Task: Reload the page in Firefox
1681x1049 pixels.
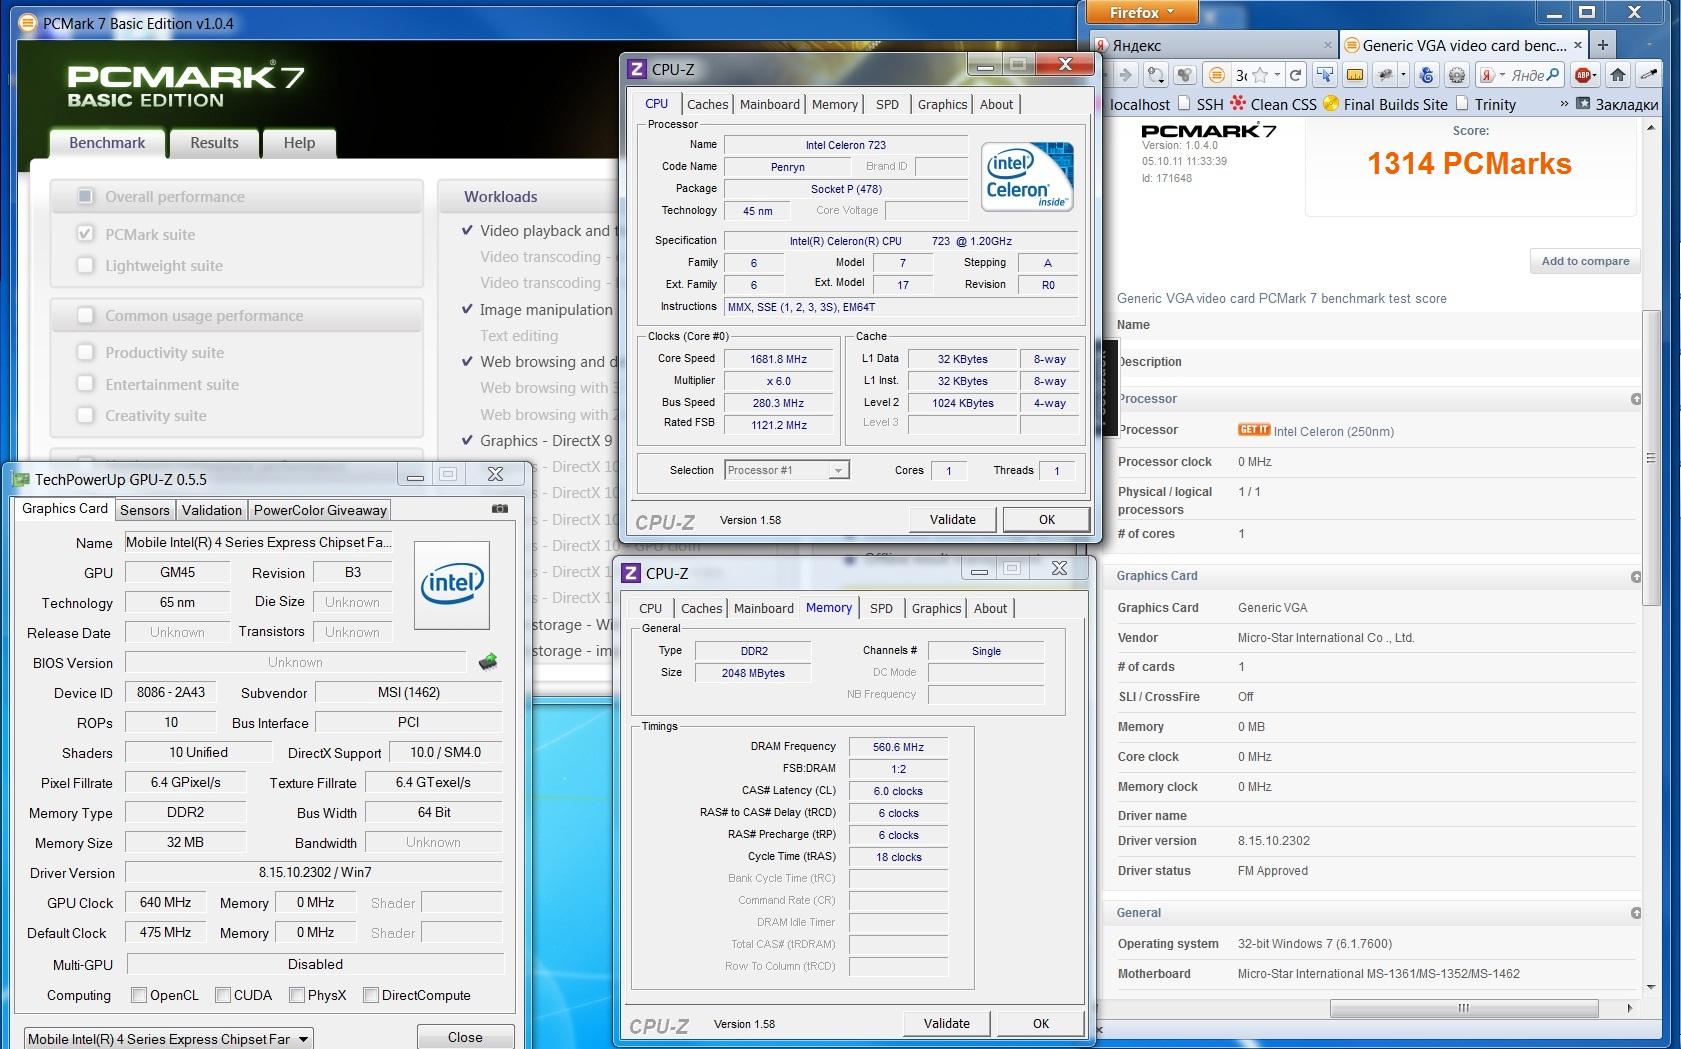Action: 1296,75
